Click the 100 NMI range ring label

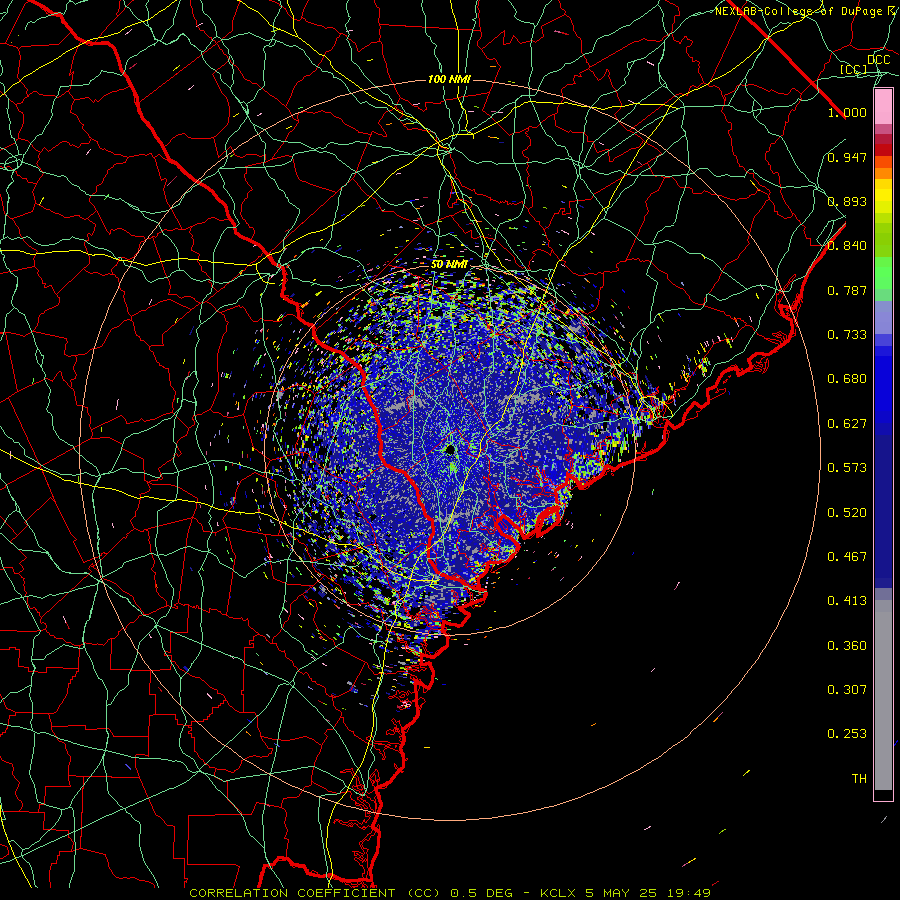(449, 79)
